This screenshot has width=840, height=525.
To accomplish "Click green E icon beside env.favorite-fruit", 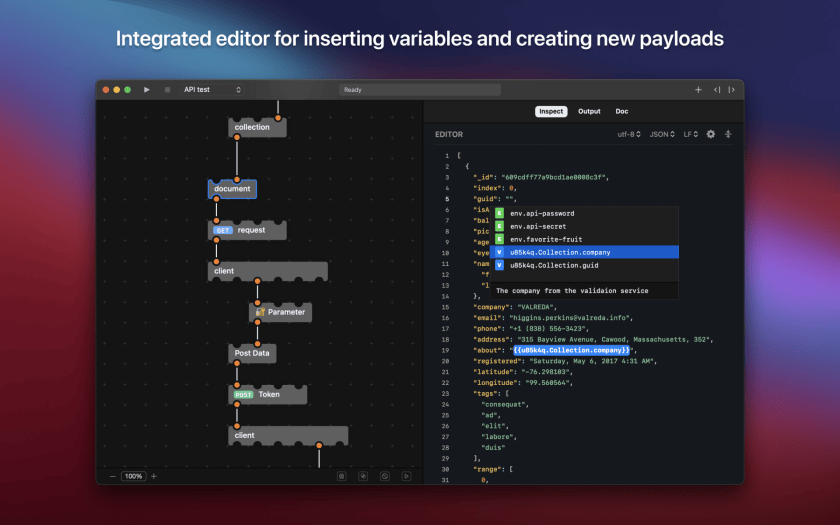I will click(499, 239).
